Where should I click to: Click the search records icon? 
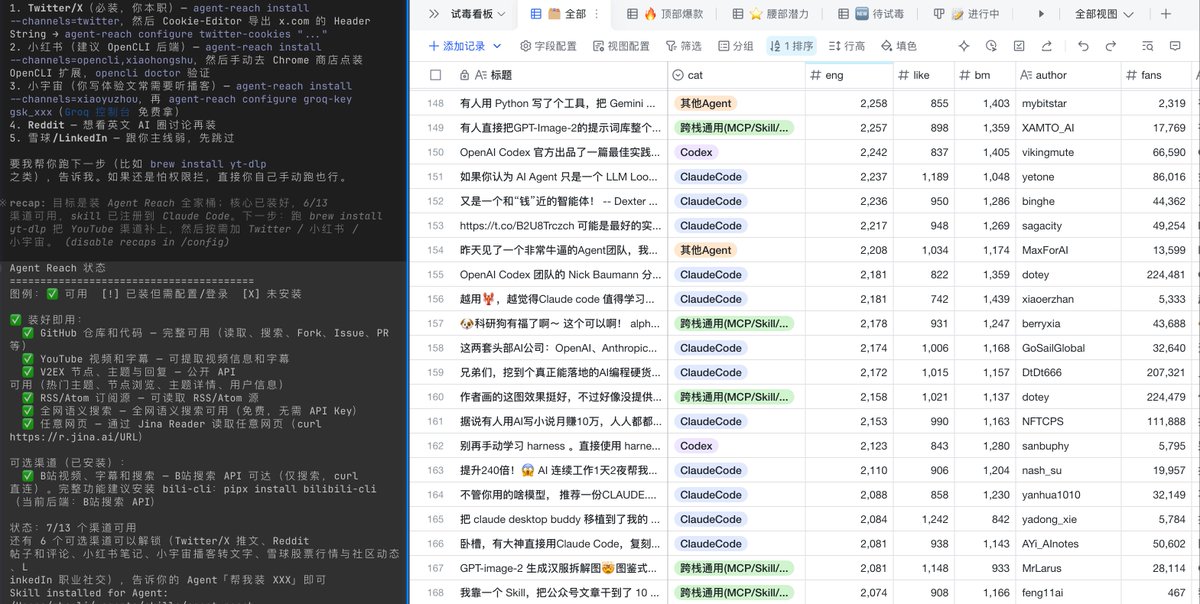(x=1149, y=46)
